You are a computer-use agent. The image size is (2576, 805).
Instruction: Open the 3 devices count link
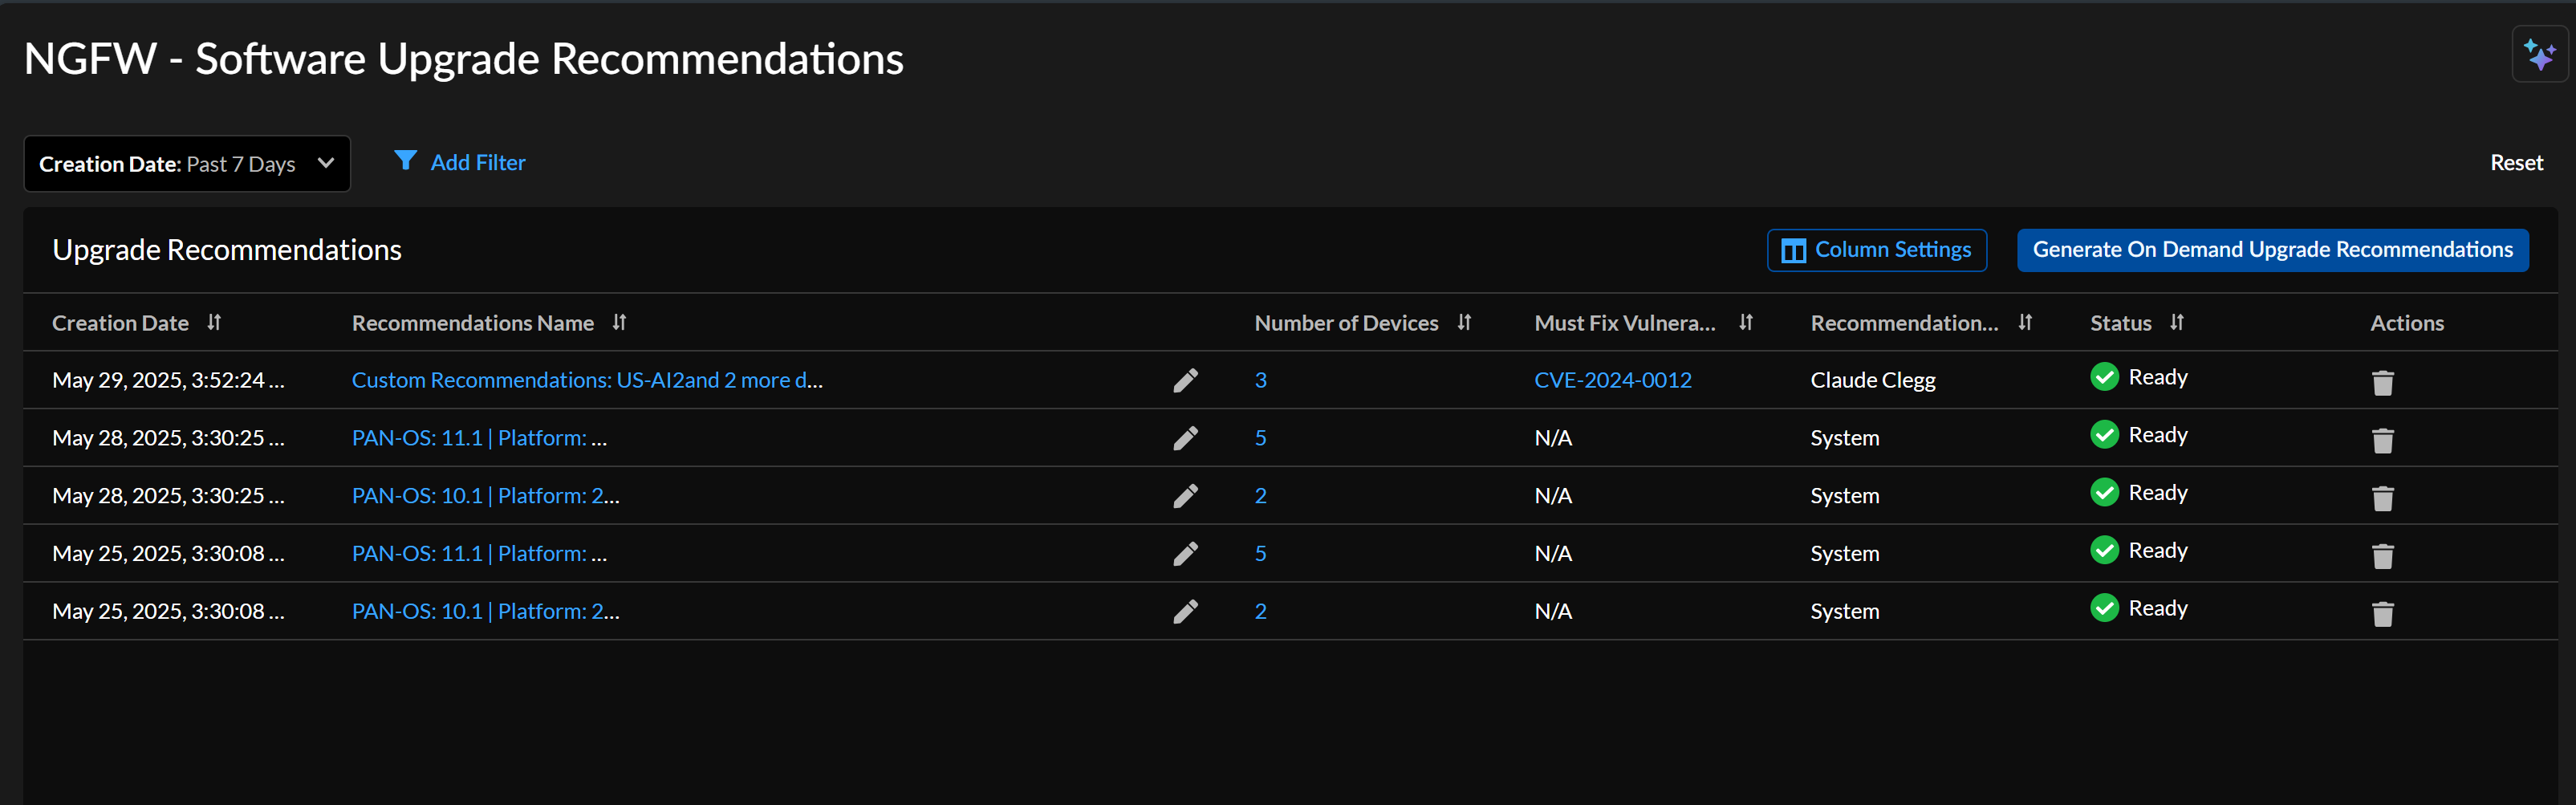pyautogui.click(x=1260, y=380)
